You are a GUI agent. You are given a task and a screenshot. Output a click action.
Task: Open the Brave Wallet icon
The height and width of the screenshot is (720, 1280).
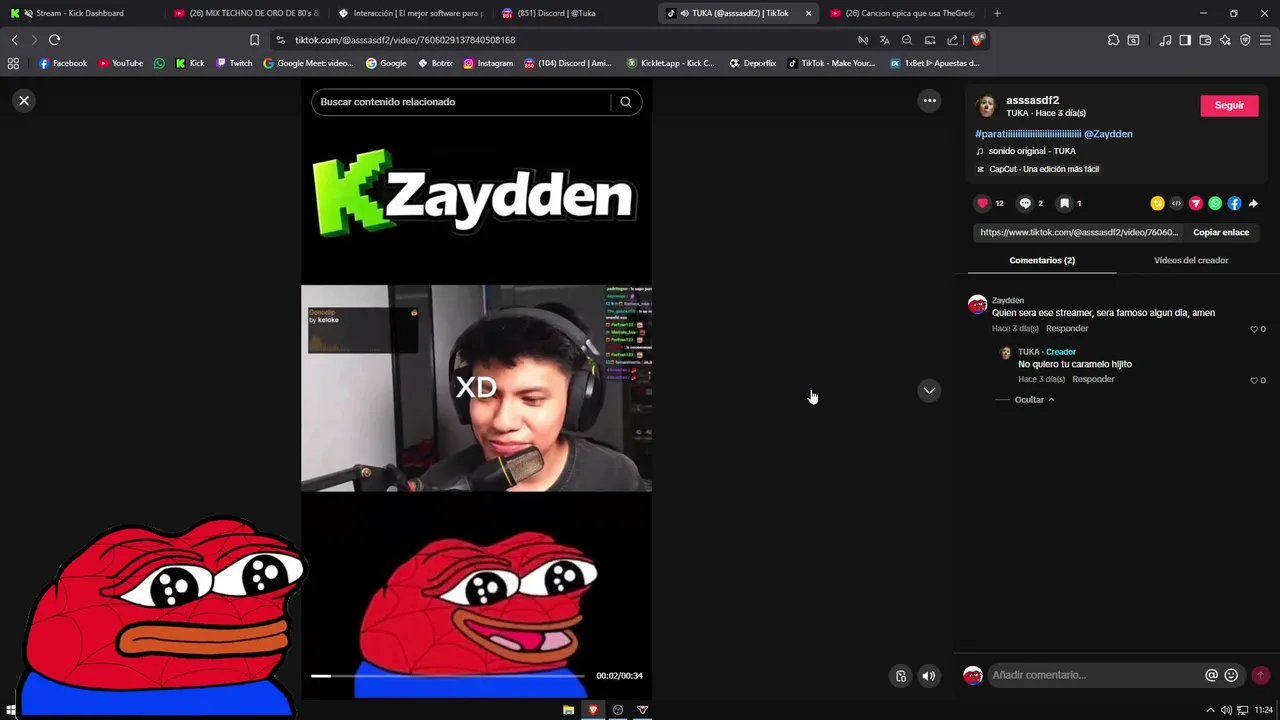click(1205, 40)
